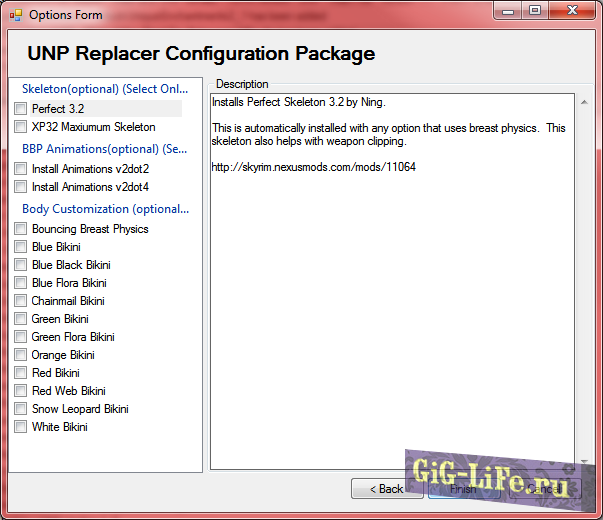The width and height of the screenshot is (603, 520).
Task: Click inside the Description text box
Action: tap(392, 300)
